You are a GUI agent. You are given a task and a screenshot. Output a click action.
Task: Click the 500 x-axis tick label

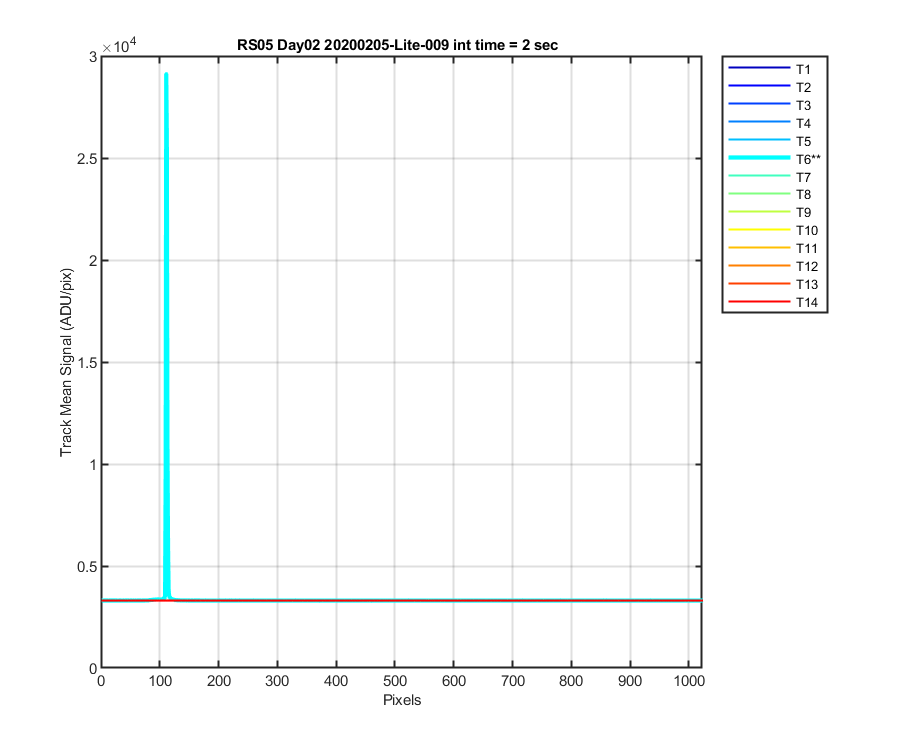pyautogui.click(x=395, y=681)
